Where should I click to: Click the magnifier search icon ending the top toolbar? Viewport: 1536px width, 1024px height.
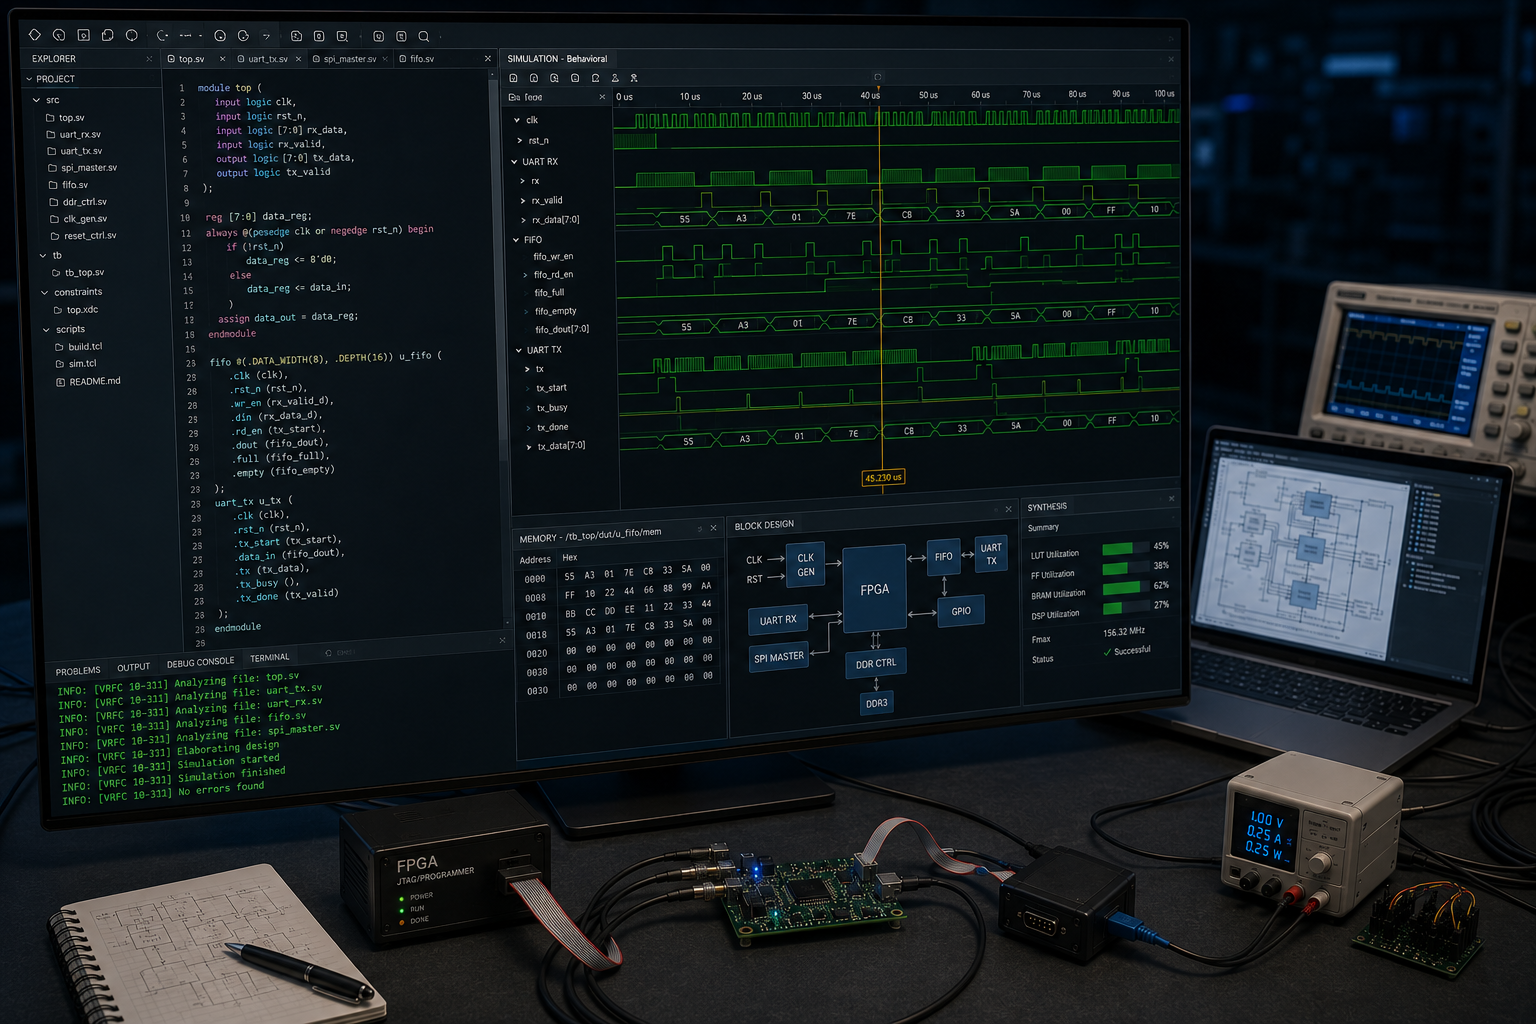coord(424,36)
